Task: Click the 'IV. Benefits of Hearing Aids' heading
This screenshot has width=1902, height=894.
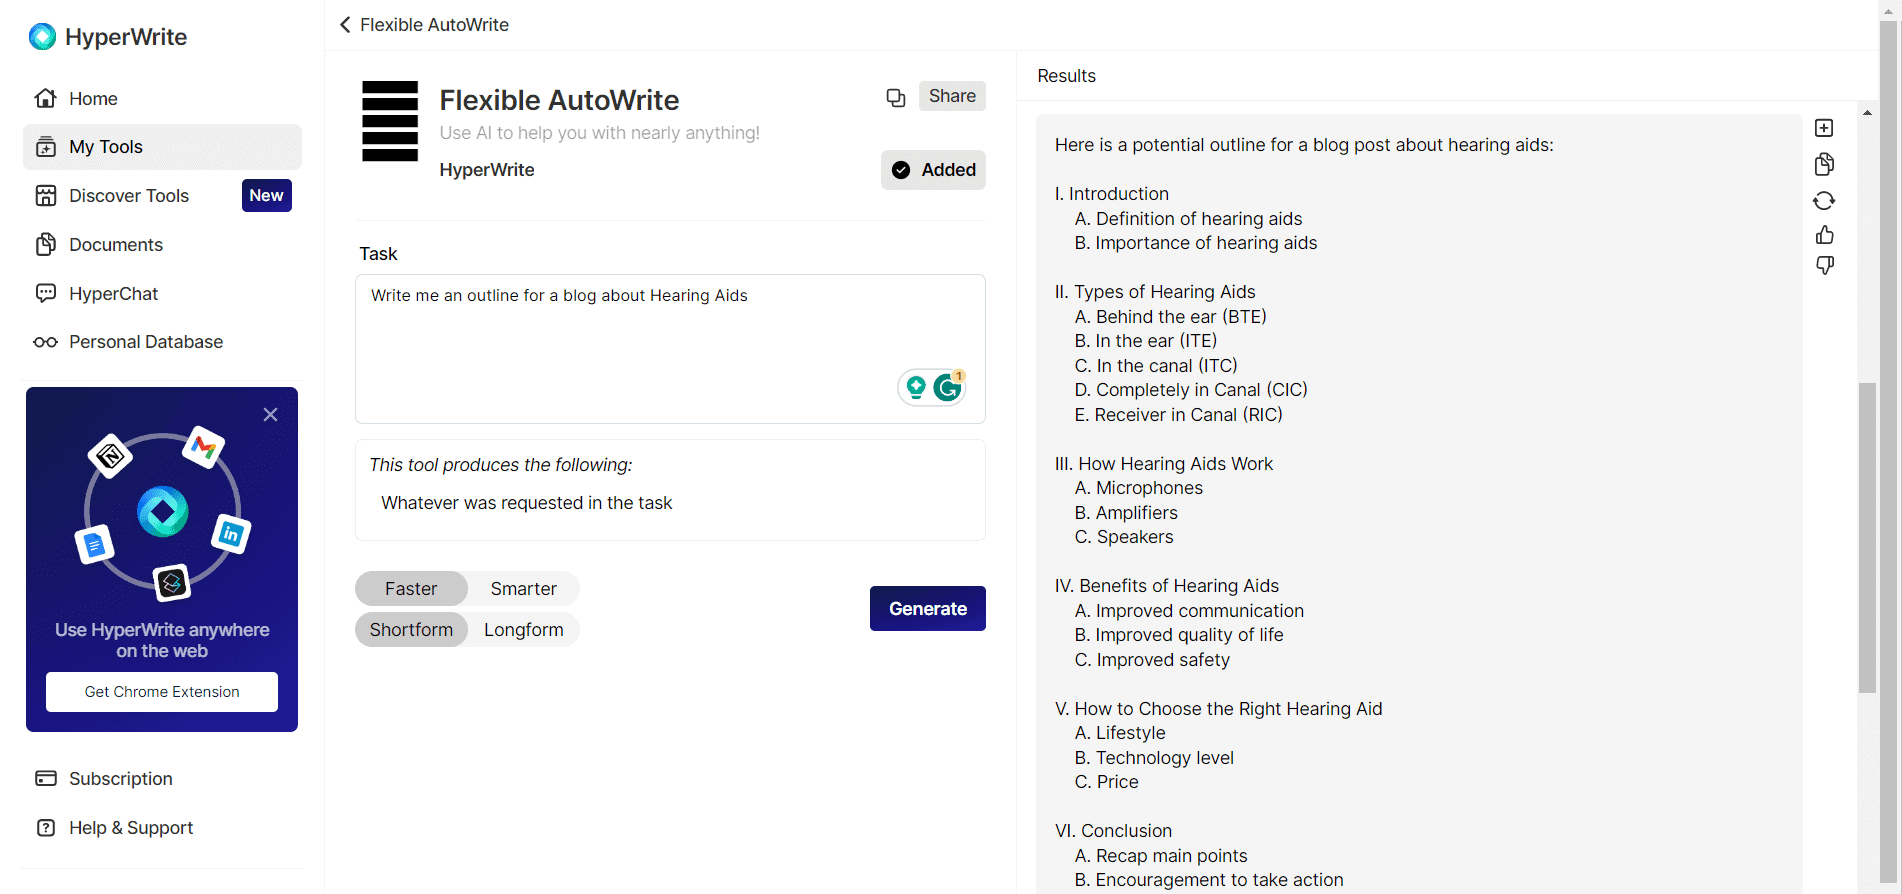Action: click(1167, 586)
